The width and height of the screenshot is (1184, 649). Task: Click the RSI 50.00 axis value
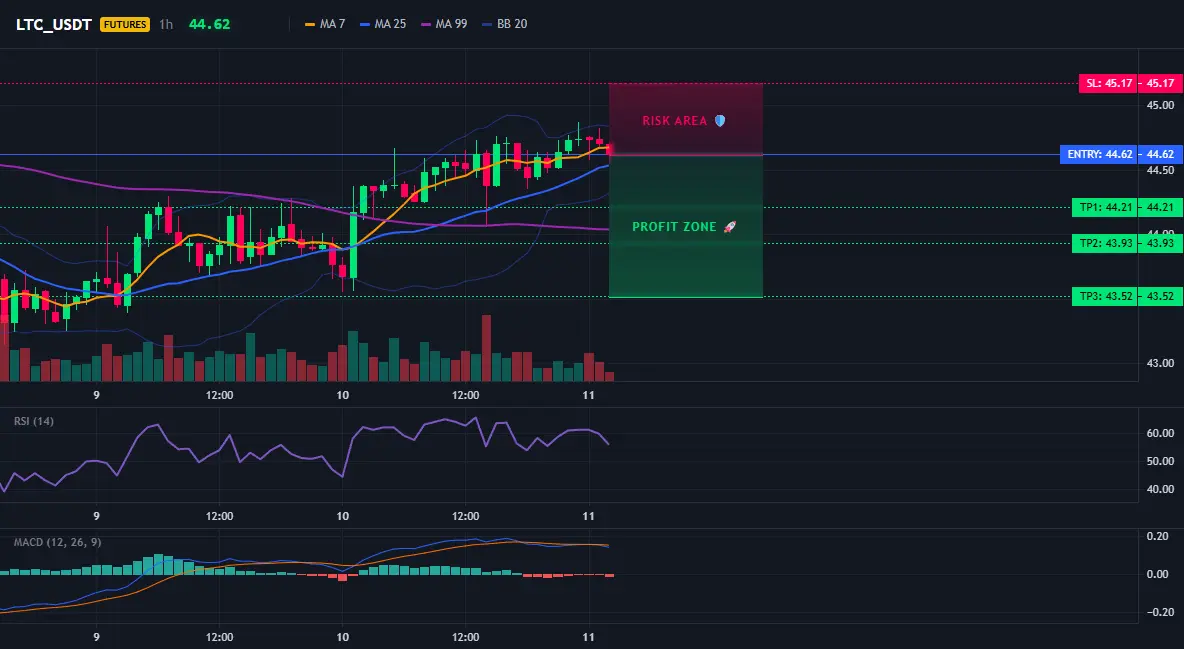pyautogui.click(x=1160, y=461)
